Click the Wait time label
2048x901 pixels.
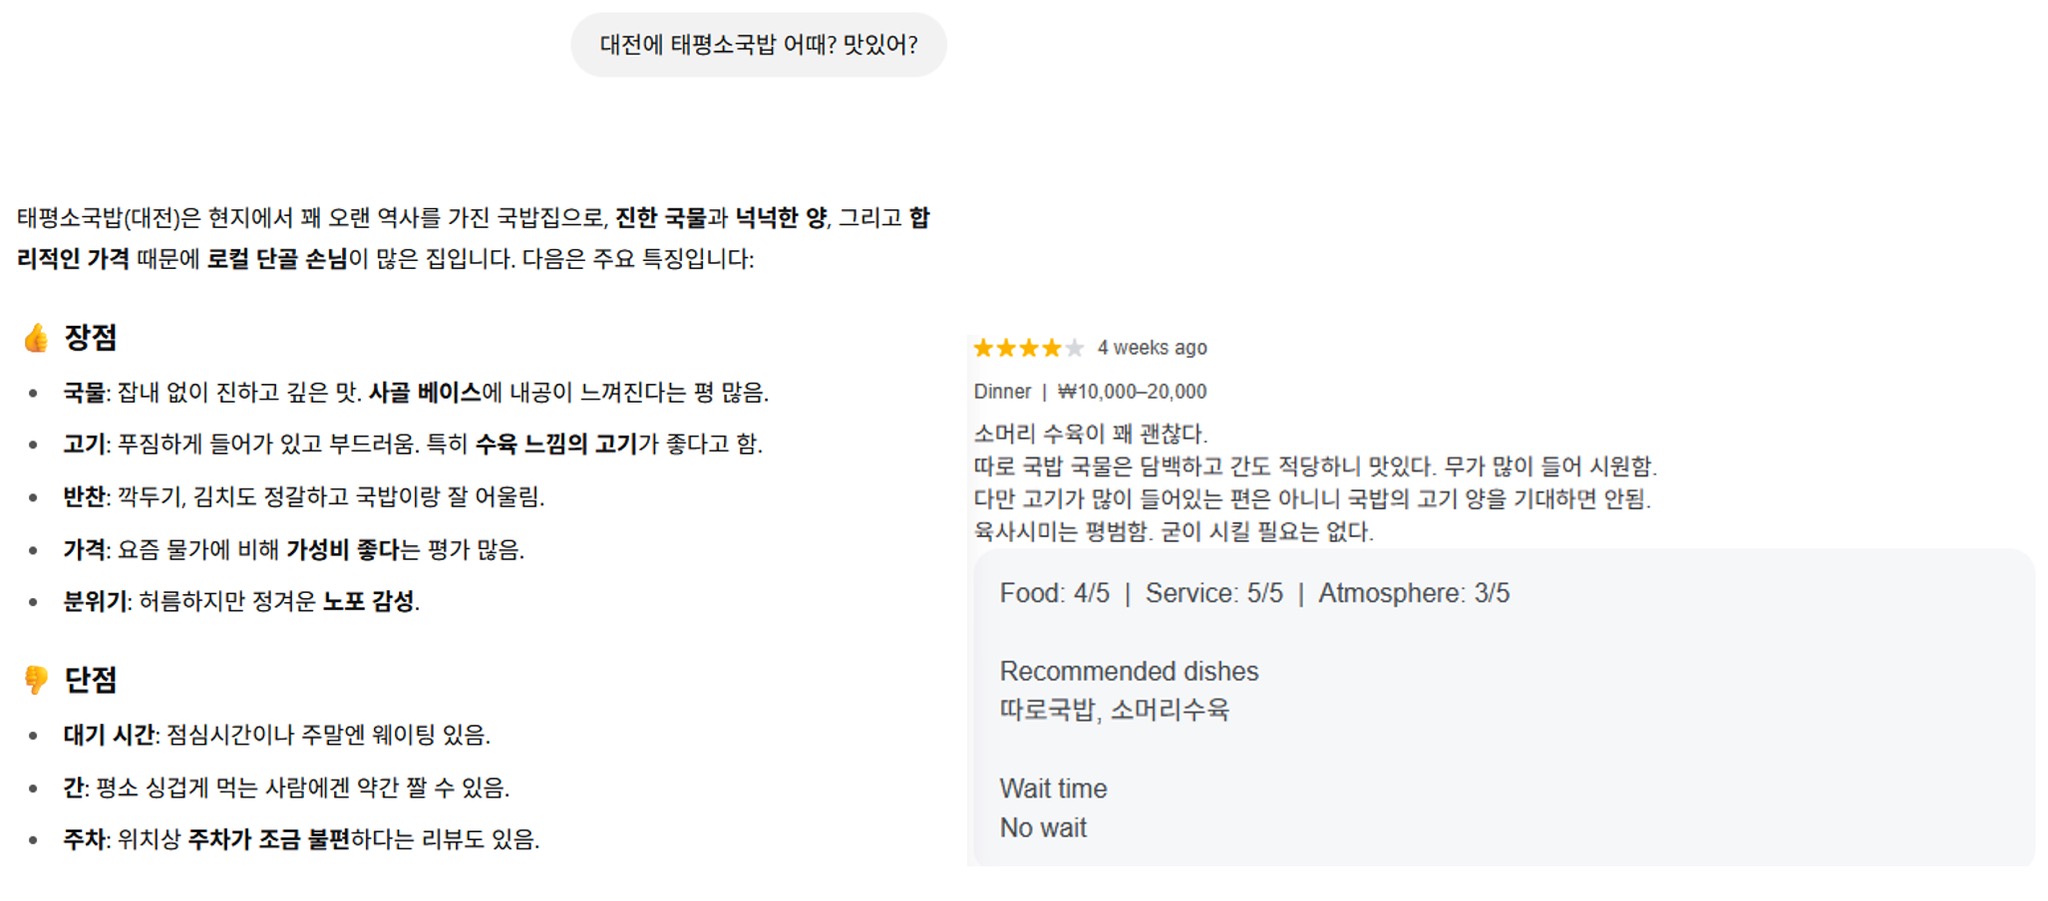pyautogui.click(x=1053, y=789)
